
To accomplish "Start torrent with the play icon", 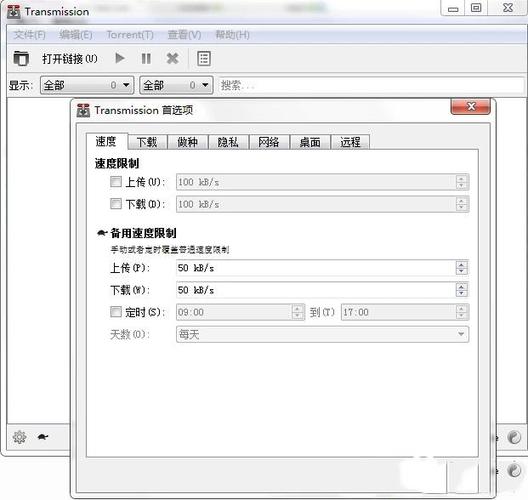I will [x=120, y=58].
